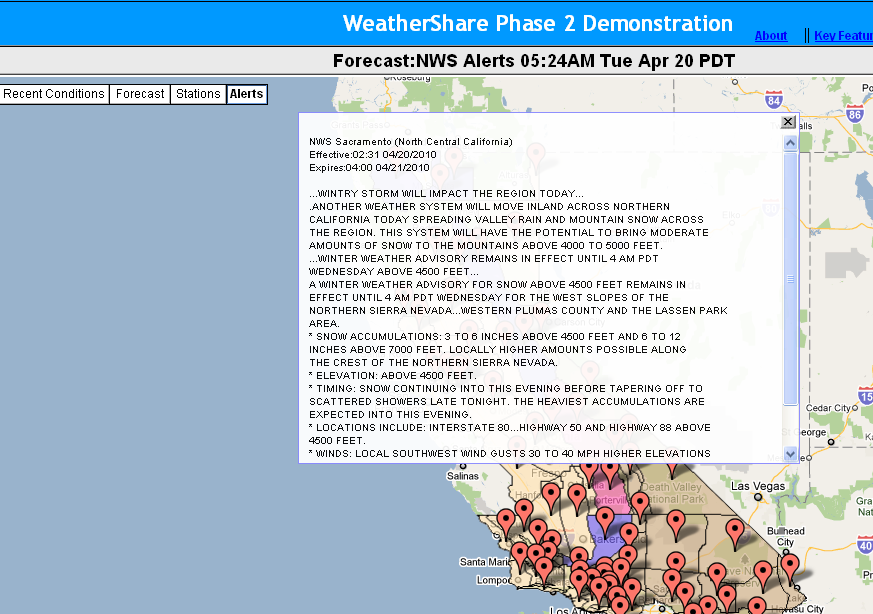Image resolution: width=873 pixels, height=614 pixels.
Task: Click the NWS Sacramento alert heading text
Action: point(410,142)
